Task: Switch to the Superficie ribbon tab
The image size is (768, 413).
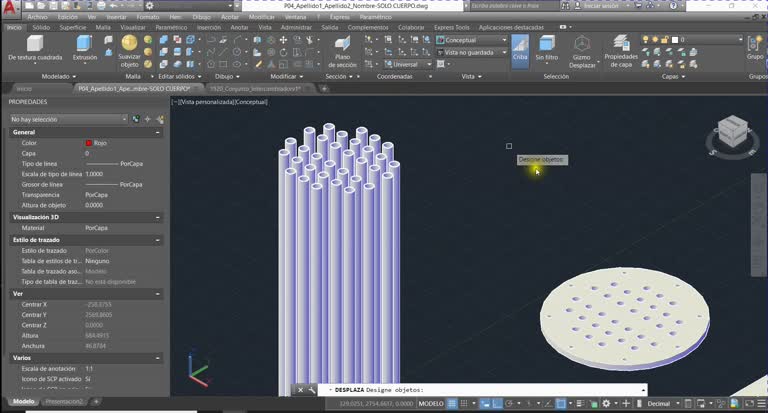Action: 73,27
